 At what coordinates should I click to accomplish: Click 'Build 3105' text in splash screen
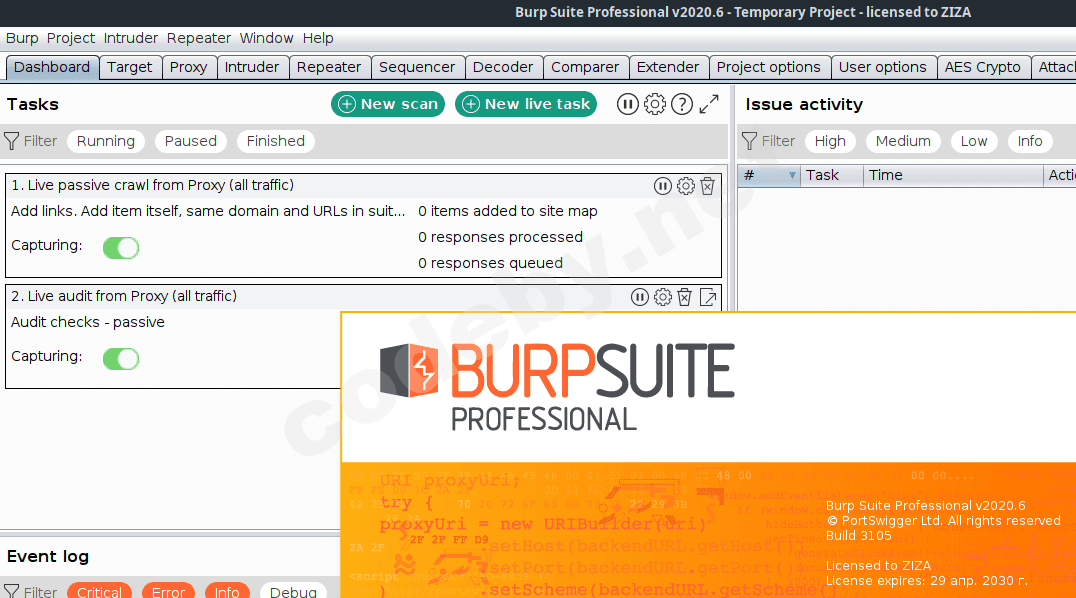858,536
